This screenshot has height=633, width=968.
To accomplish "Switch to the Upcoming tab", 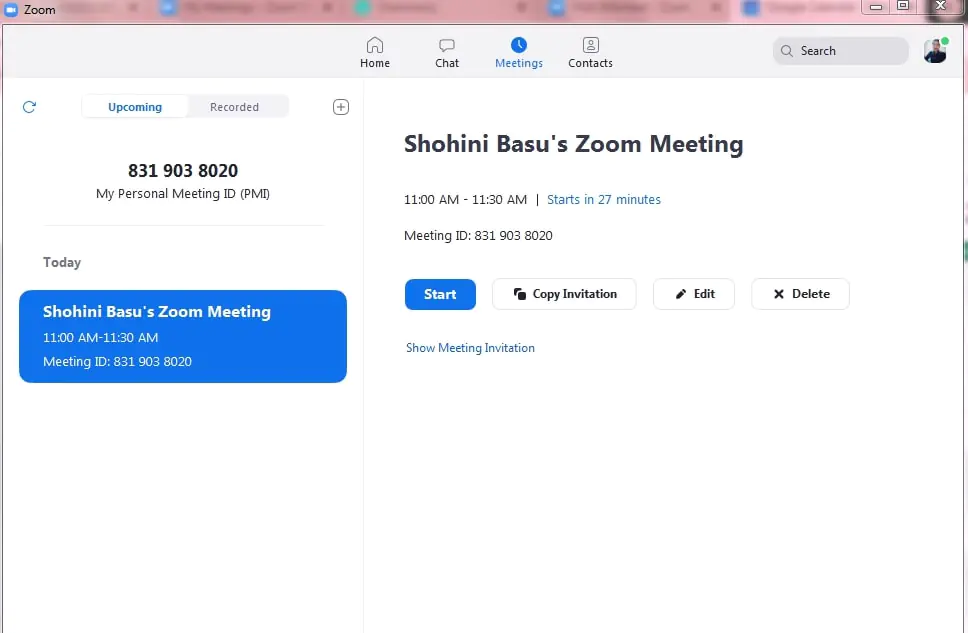I will point(134,106).
